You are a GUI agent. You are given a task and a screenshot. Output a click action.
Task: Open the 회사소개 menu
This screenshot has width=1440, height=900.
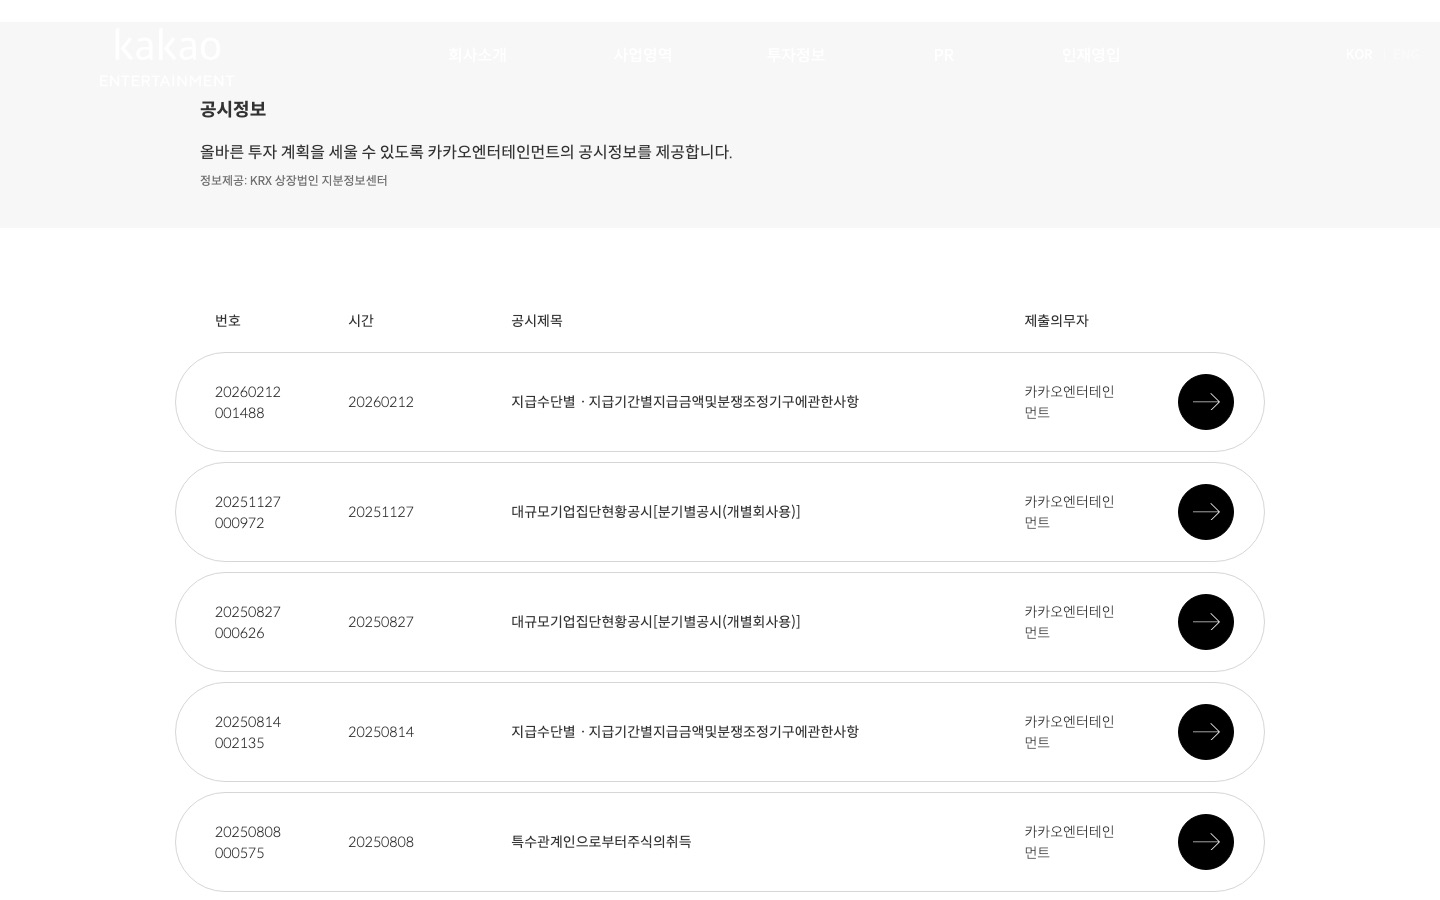[x=478, y=55]
